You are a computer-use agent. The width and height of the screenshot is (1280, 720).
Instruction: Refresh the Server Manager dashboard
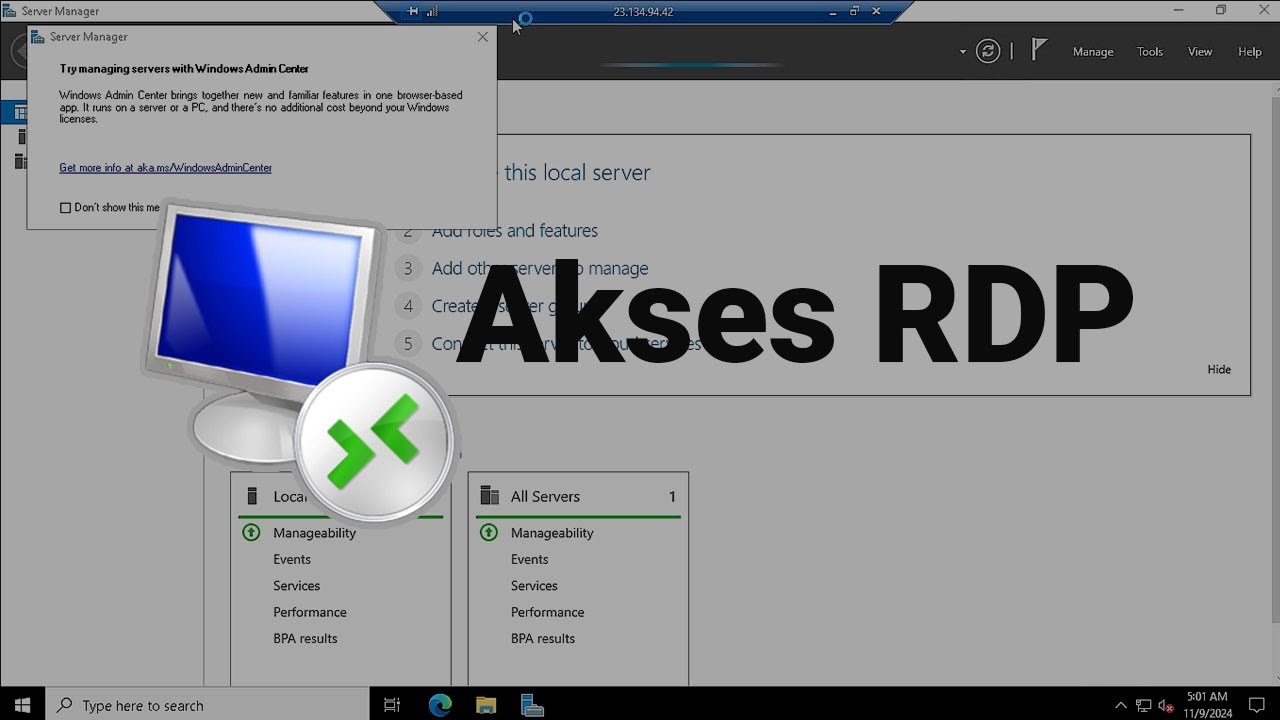point(988,51)
